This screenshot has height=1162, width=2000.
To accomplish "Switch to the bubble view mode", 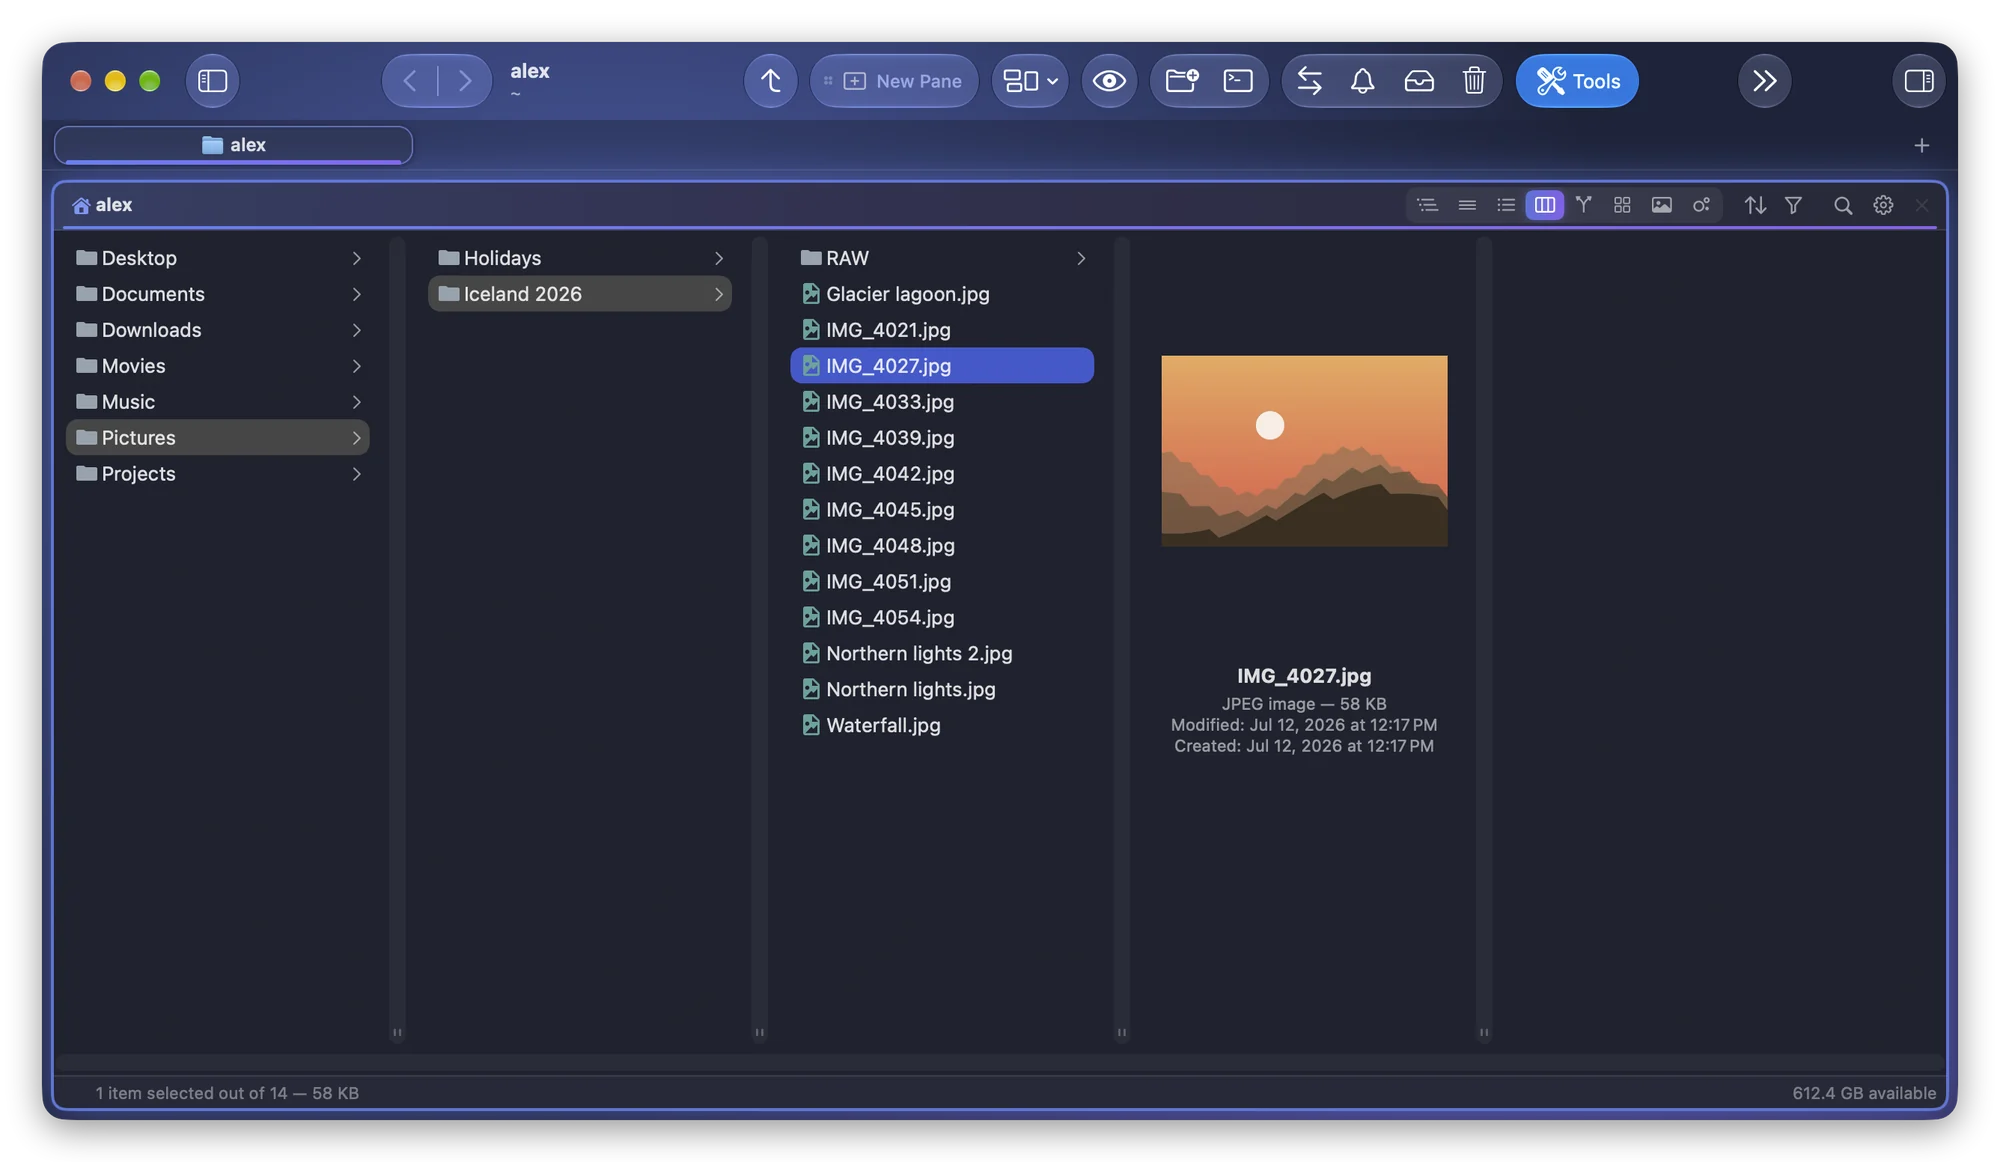I will [x=1701, y=205].
